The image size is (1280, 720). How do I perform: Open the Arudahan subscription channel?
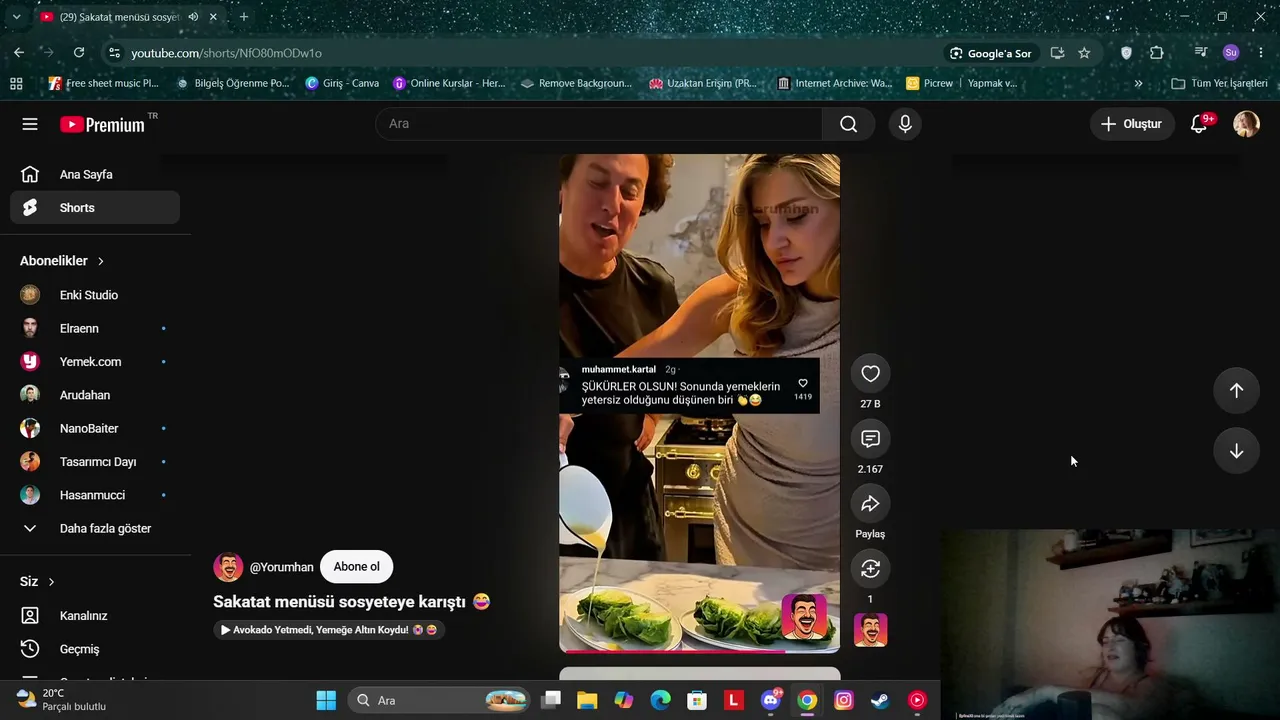point(95,395)
